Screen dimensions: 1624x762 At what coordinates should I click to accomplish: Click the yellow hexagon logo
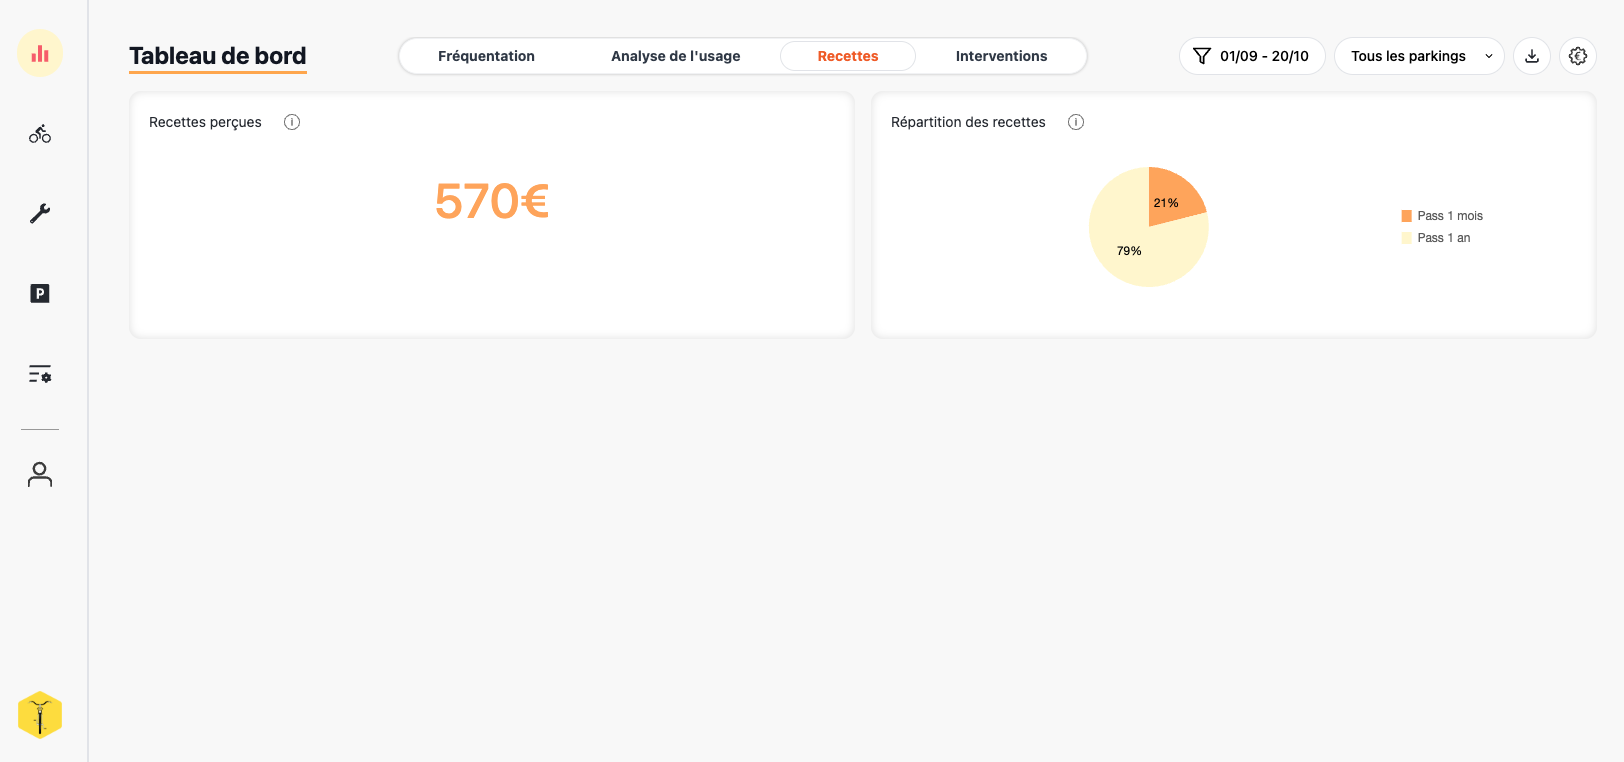click(x=40, y=715)
